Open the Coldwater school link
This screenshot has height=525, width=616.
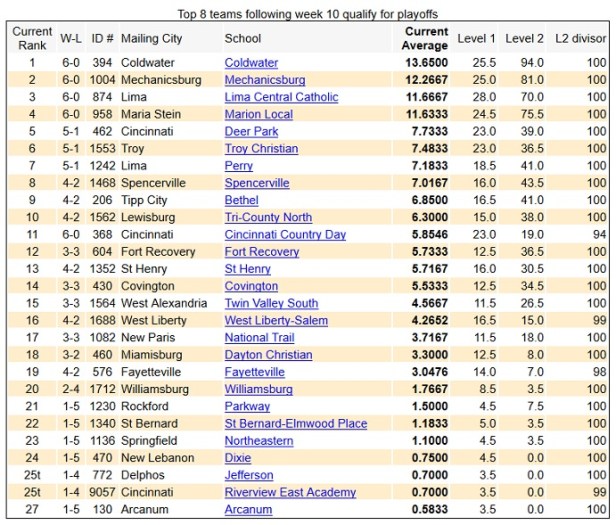tap(251, 62)
